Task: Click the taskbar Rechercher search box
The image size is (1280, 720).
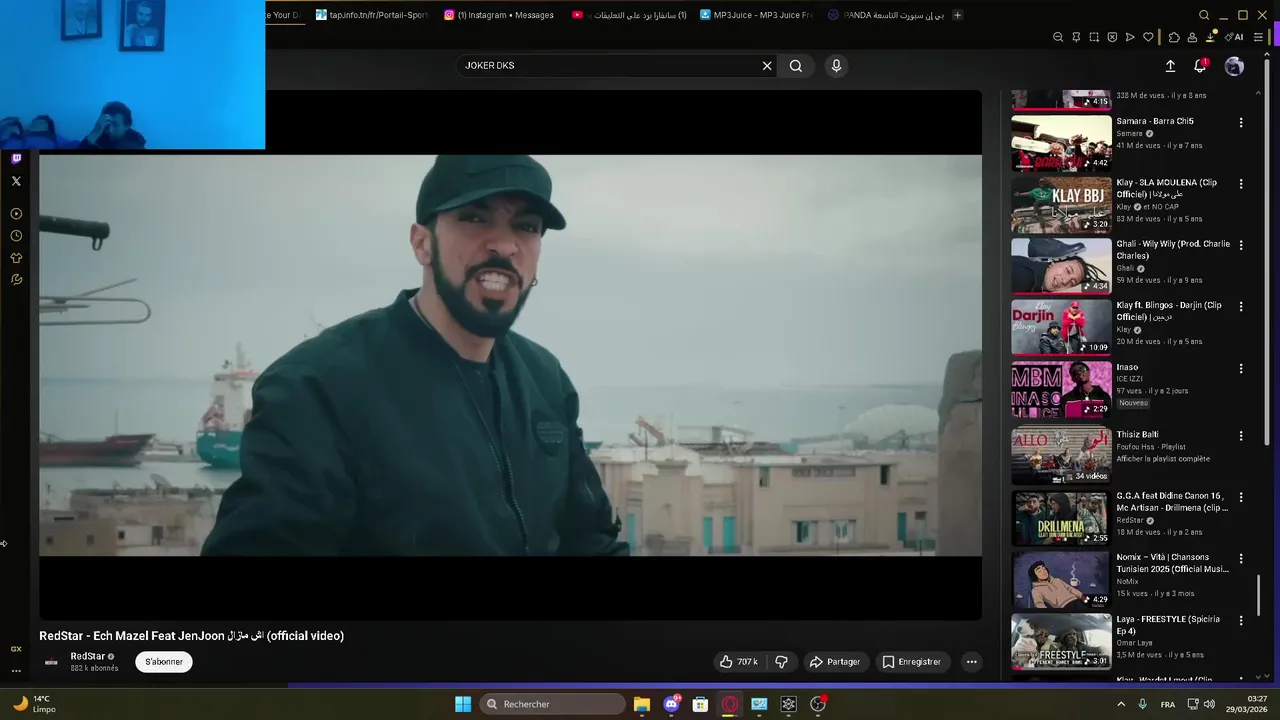Action: coord(552,704)
